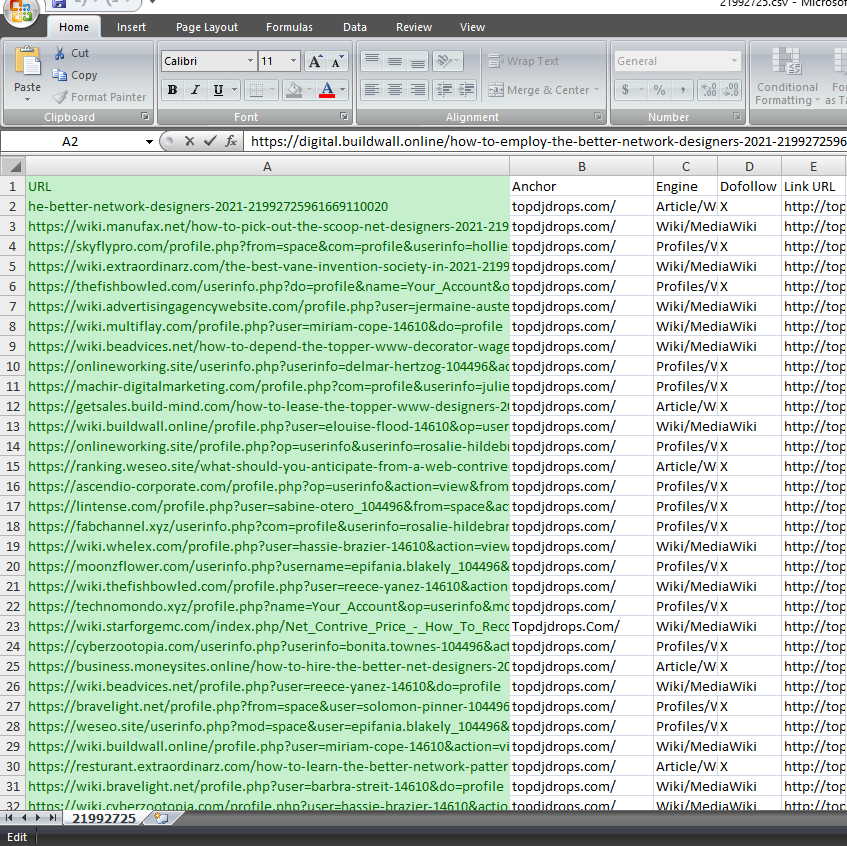Switch to the Formulas ribbon tab
This screenshot has width=847, height=846.
click(x=289, y=27)
